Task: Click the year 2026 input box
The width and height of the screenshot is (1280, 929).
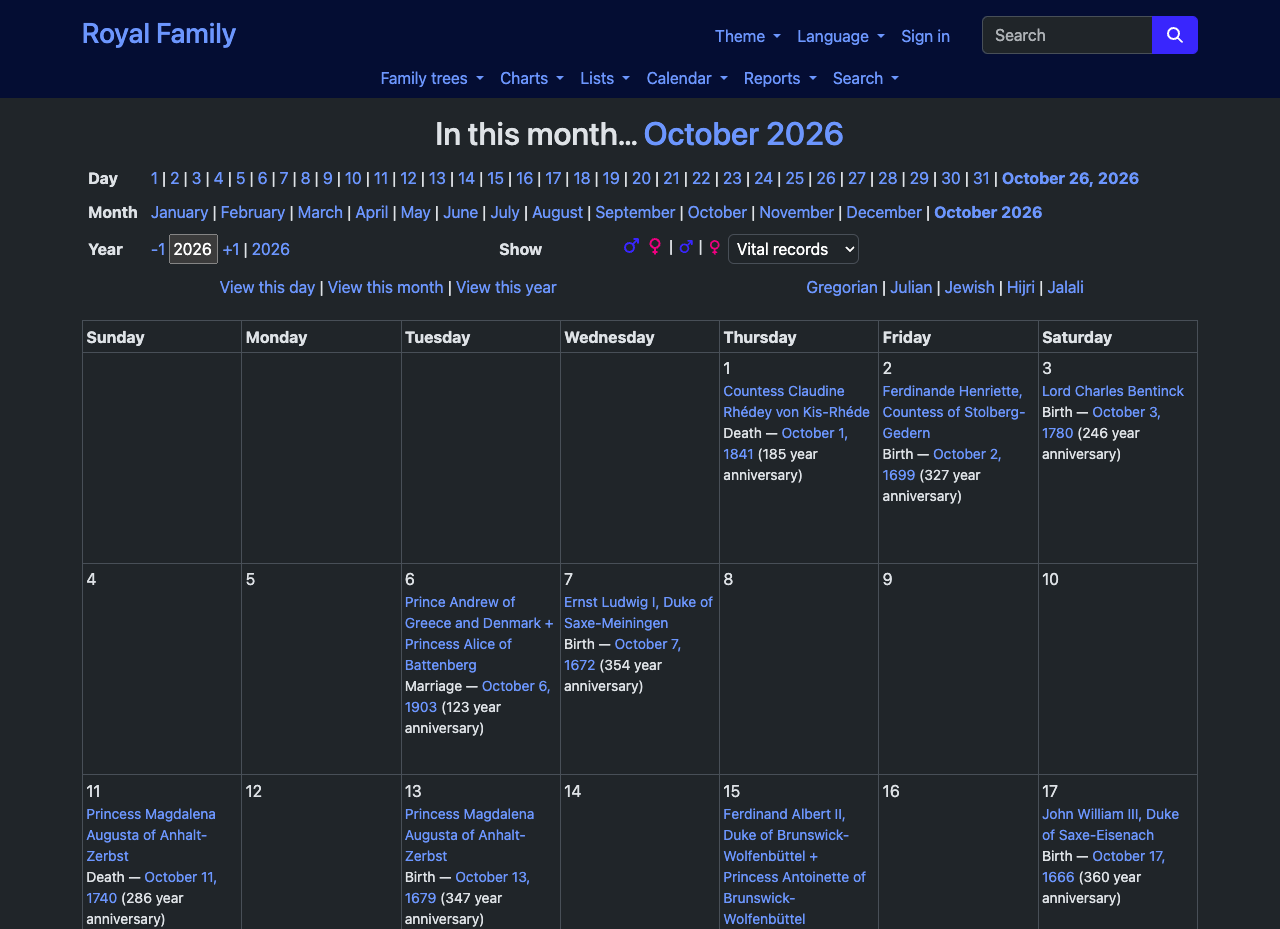Action: tap(193, 249)
